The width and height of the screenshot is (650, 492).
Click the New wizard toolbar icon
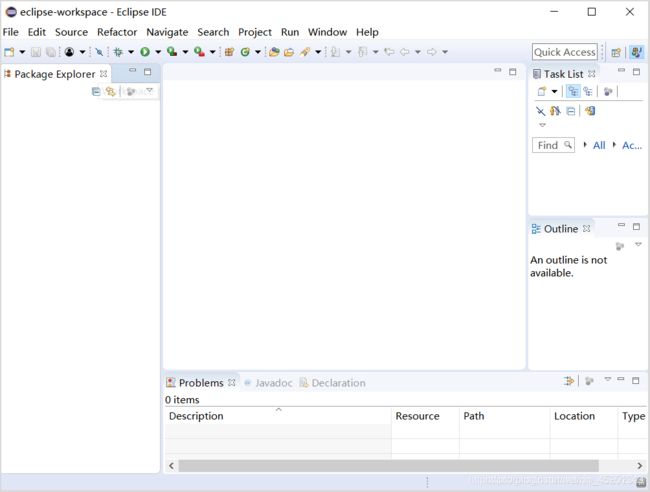pyautogui.click(x=9, y=52)
